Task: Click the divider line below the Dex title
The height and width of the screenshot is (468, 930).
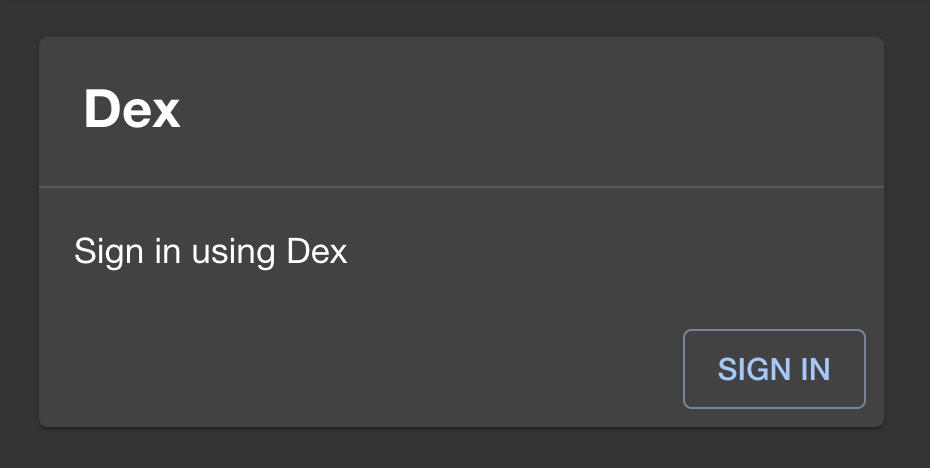Action: [461, 187]
